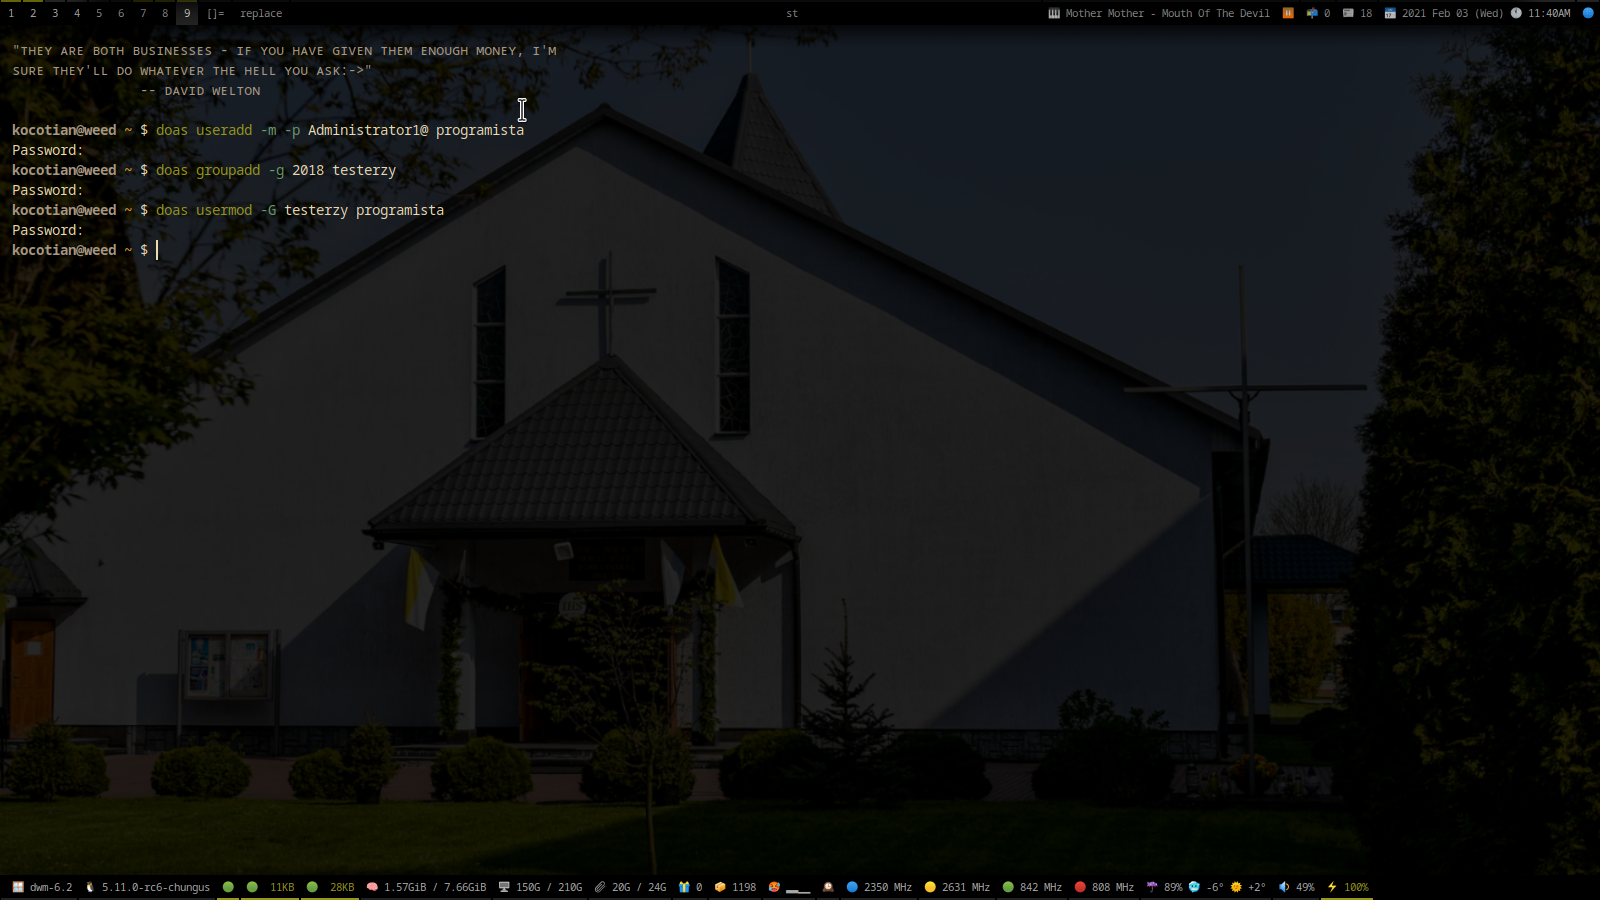Click the piano music icon in top bar

click(1054, 13)
